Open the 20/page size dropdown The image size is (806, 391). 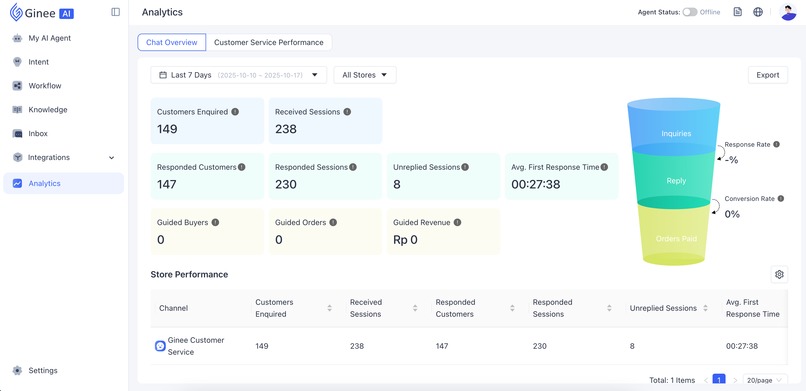765,380
